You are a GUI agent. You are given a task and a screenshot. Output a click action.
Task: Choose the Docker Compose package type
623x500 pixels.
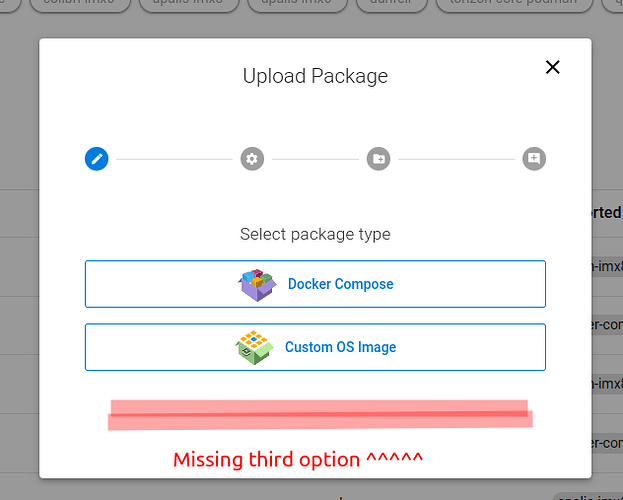[315, 284]
